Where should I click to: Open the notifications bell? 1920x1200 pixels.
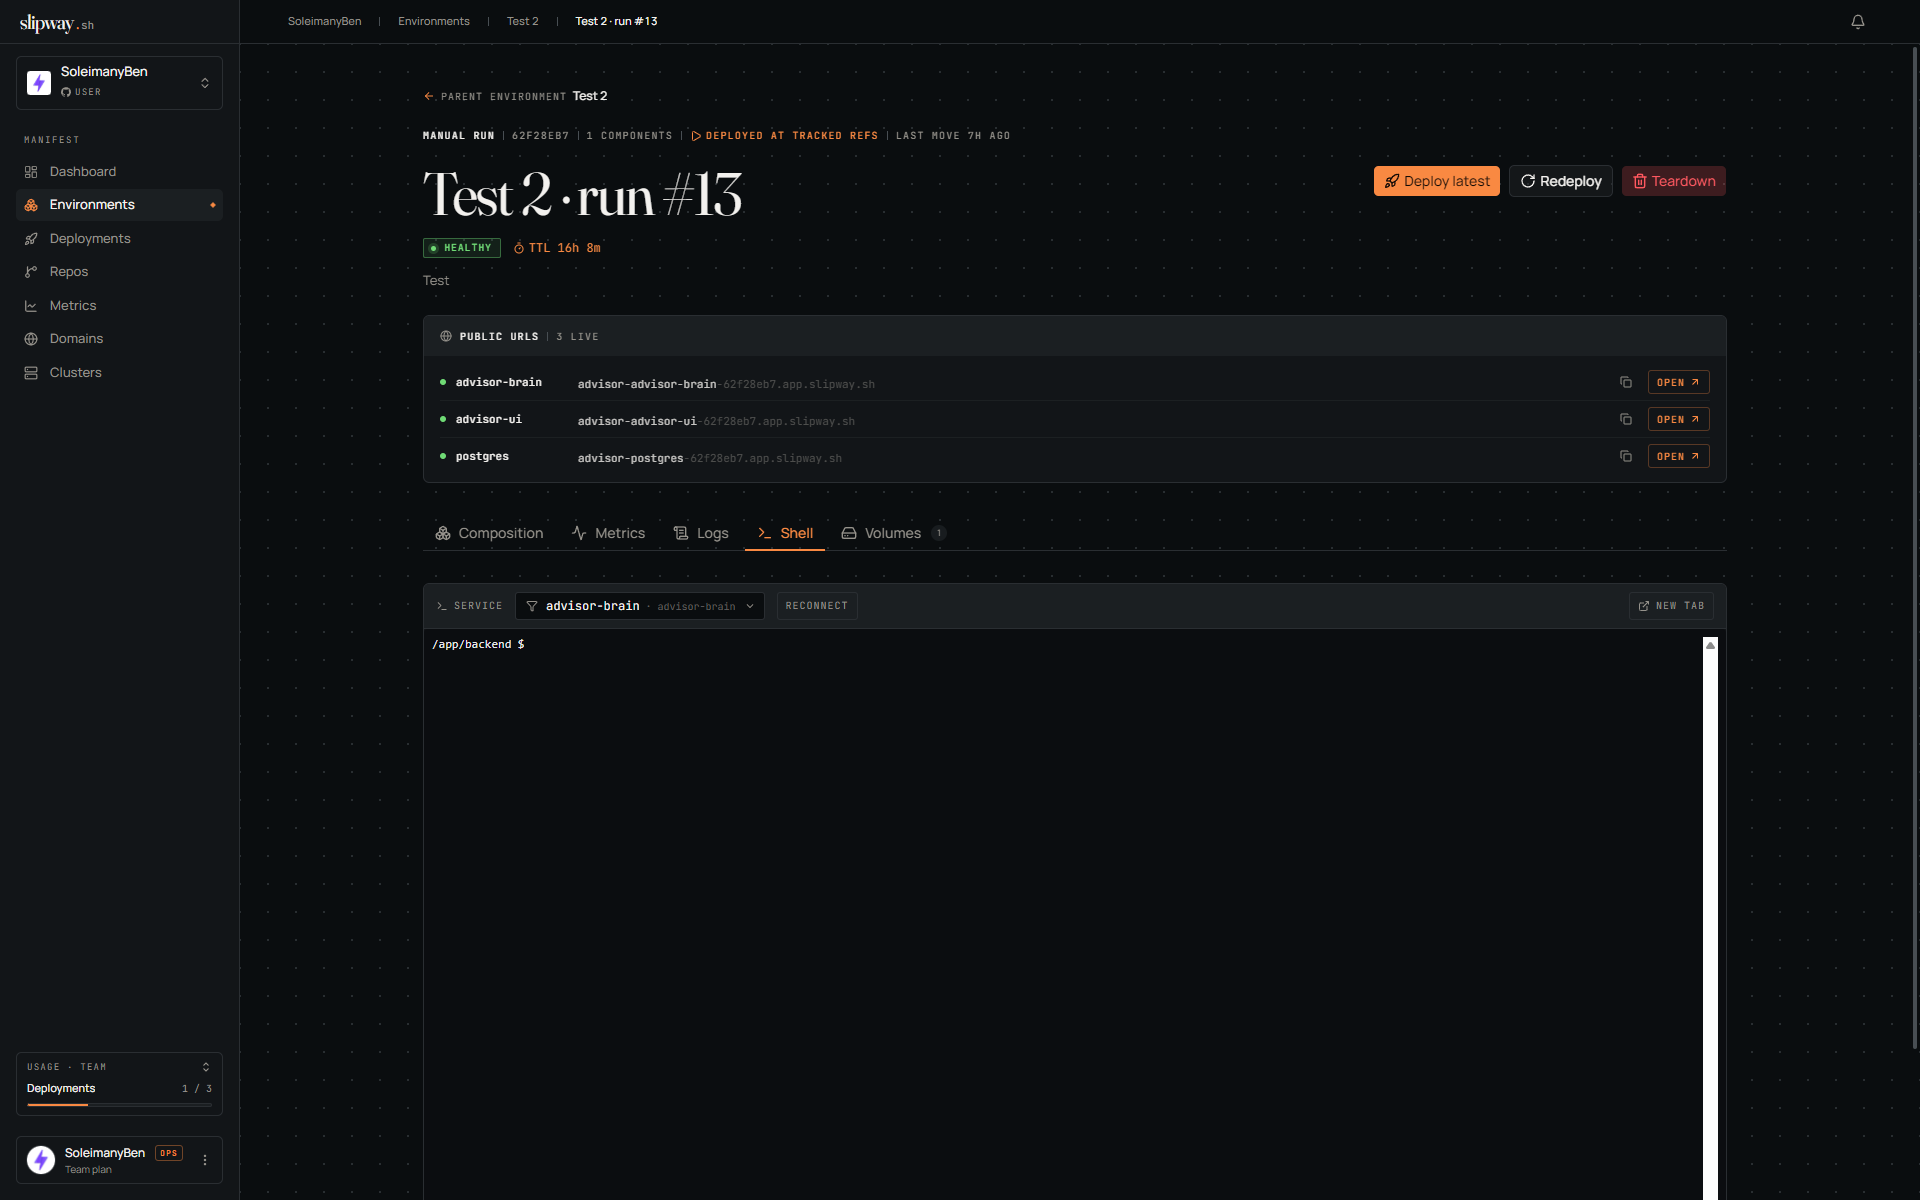point(1857,22)
